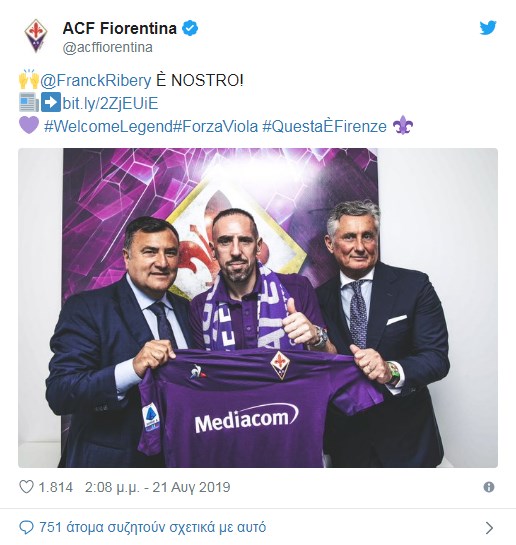This screenshot has height=545, width=516.
Task: Click the #QuestaÈFirenze hashtag
Action: [x=325, y=127]
